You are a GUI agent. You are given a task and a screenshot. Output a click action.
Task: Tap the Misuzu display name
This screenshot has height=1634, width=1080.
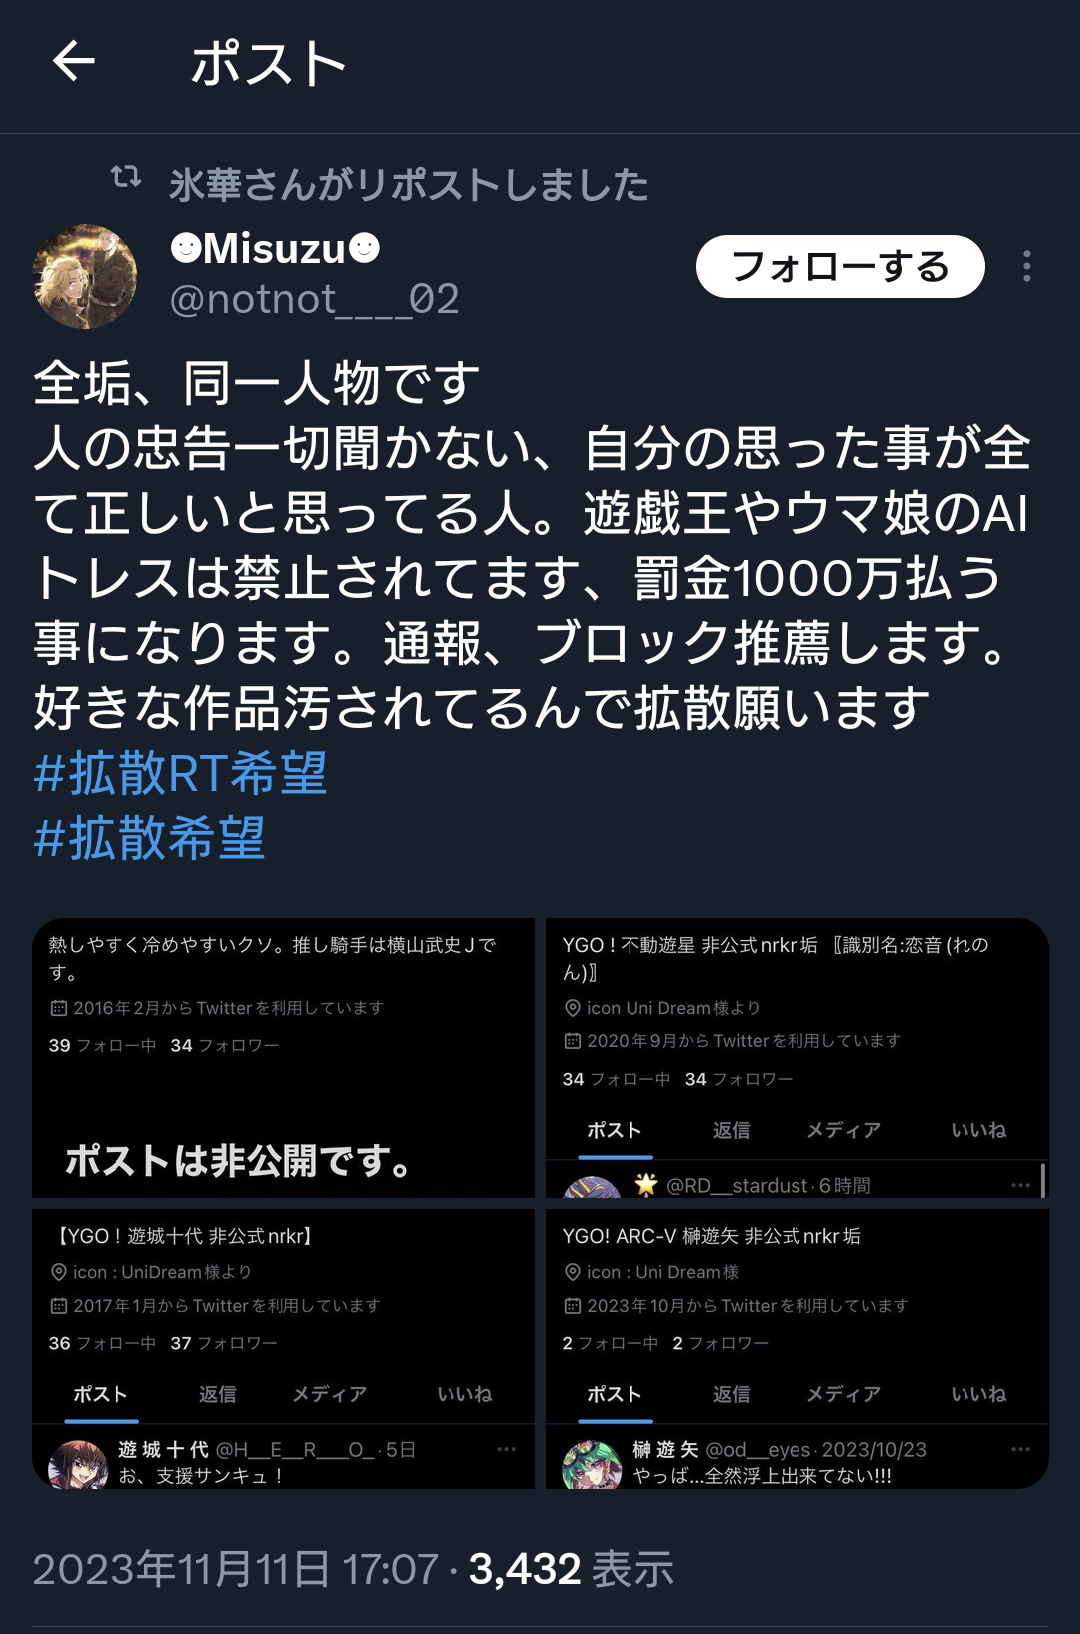click(275, 248)
